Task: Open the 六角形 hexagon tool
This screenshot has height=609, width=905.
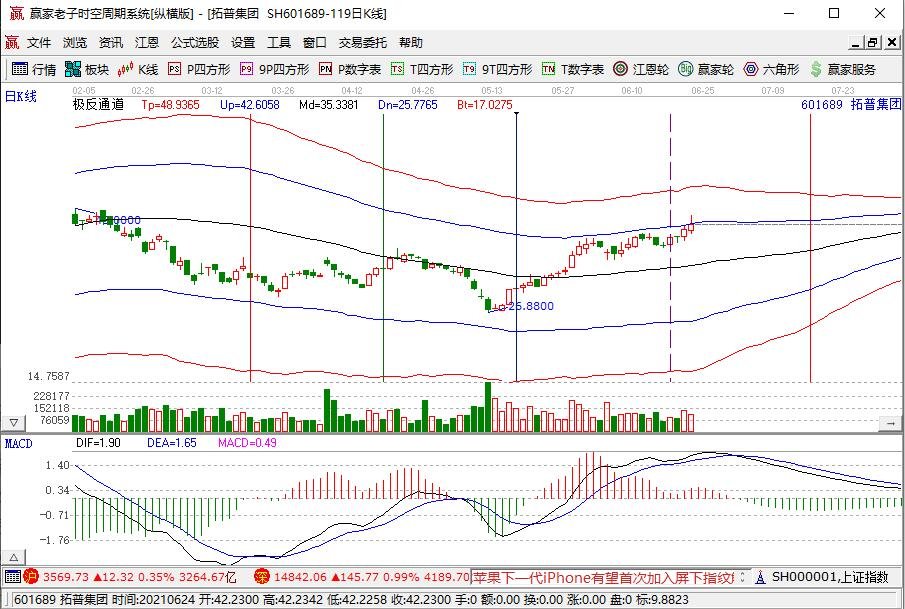Action: point(771,69)
